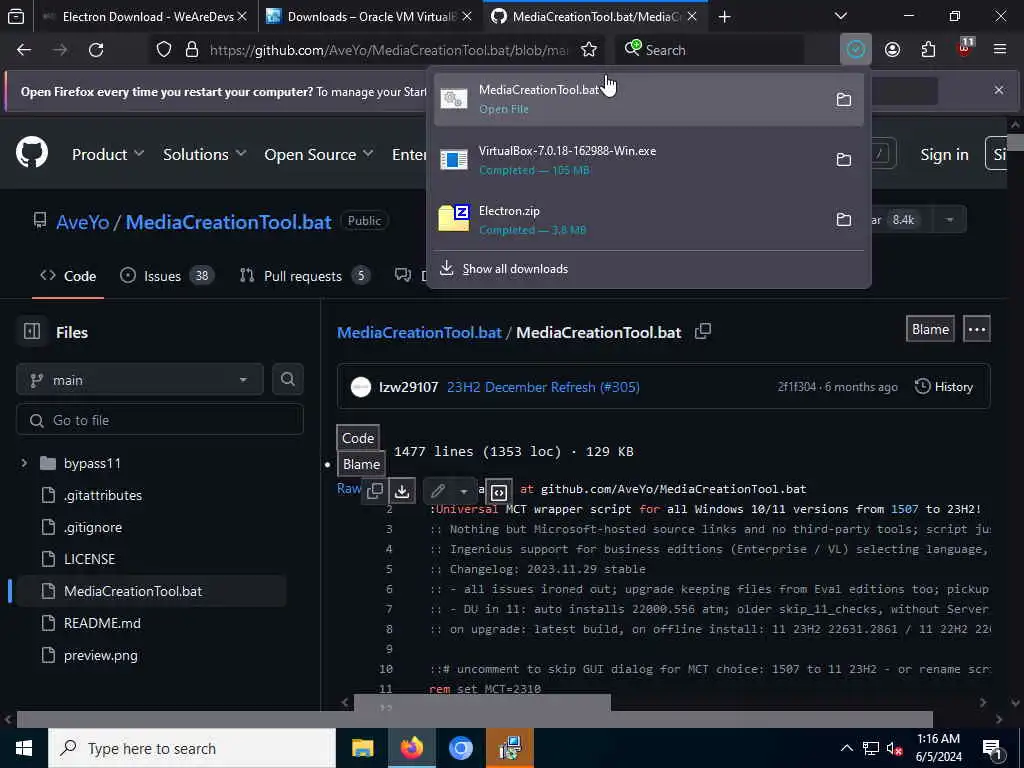
Task: Open the MediaCreationTool.bat repository link
Action: click(x=229, y=222)
